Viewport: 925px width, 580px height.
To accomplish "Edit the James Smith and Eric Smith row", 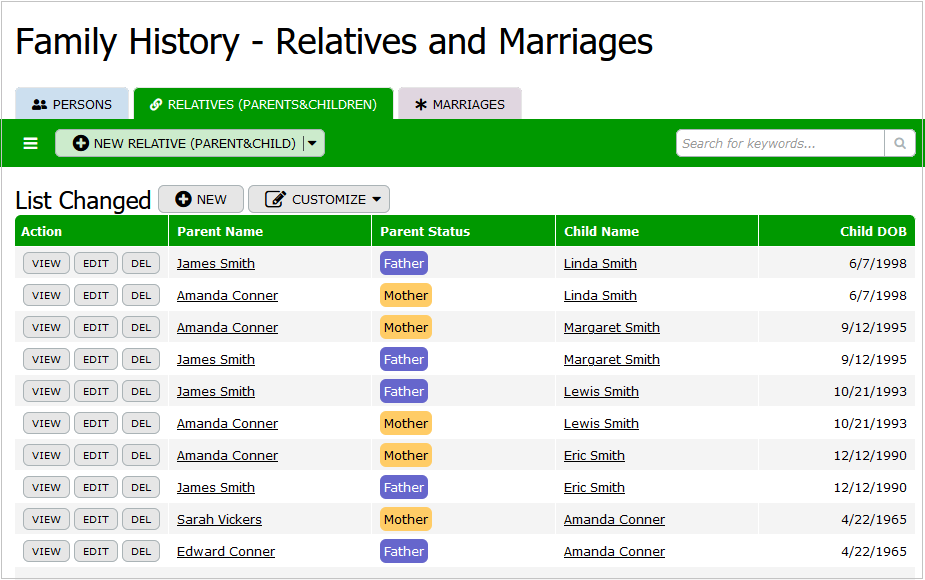I will pos(96,487).
